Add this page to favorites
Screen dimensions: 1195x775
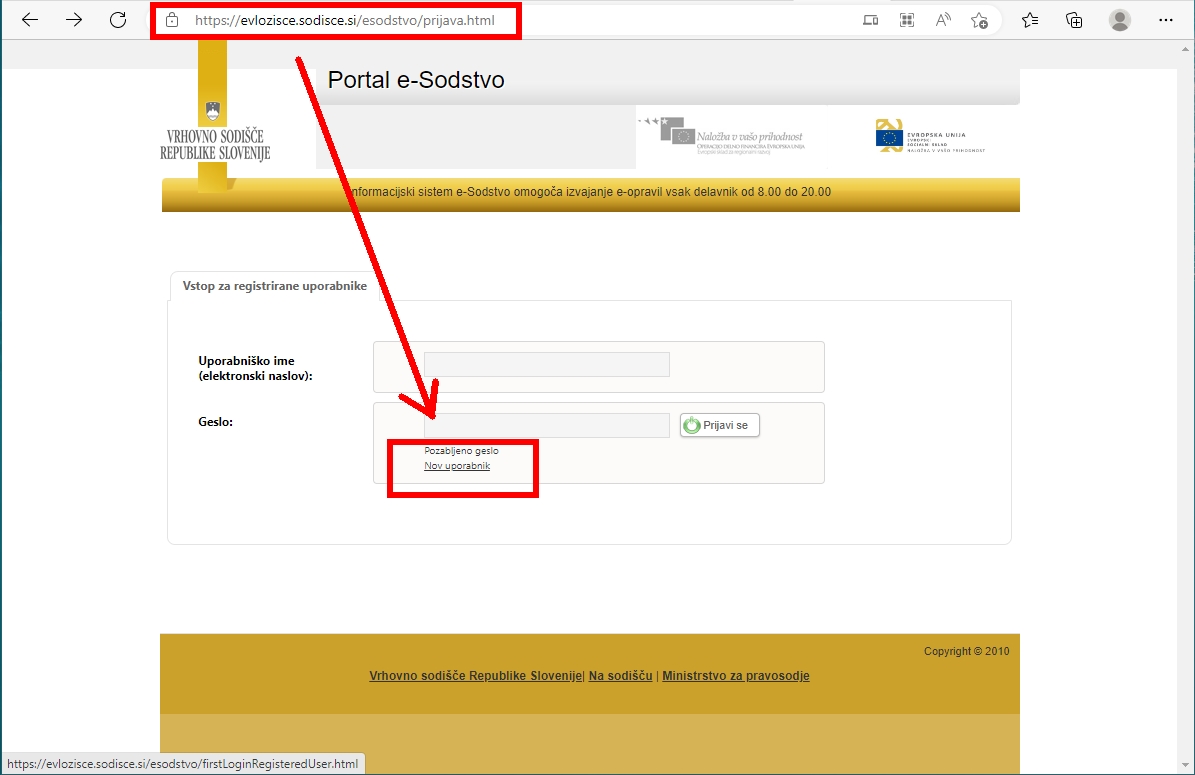click(x=981, y=19)
